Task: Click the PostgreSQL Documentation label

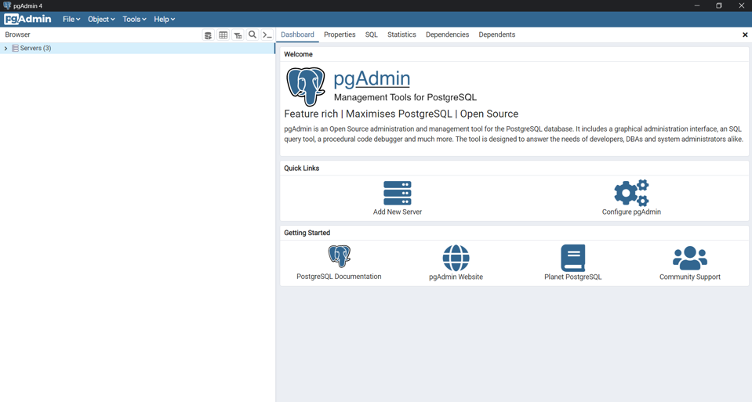Action: 339,276
